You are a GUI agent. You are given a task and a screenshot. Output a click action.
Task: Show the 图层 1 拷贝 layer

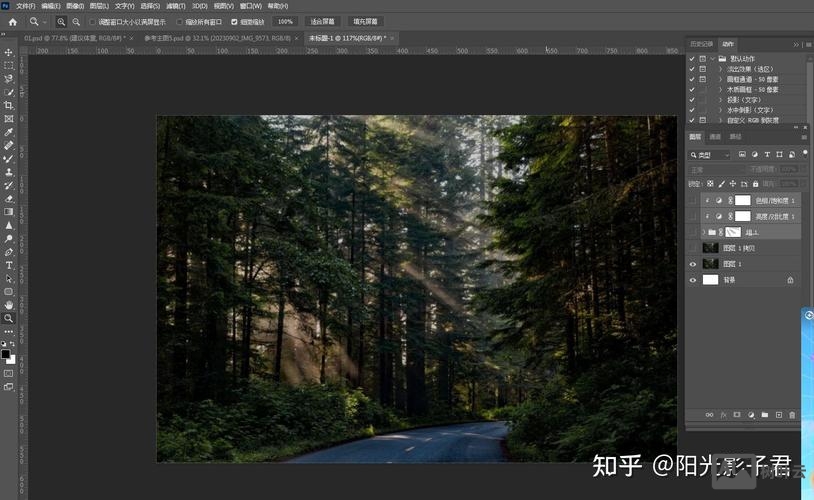[693, 248]
